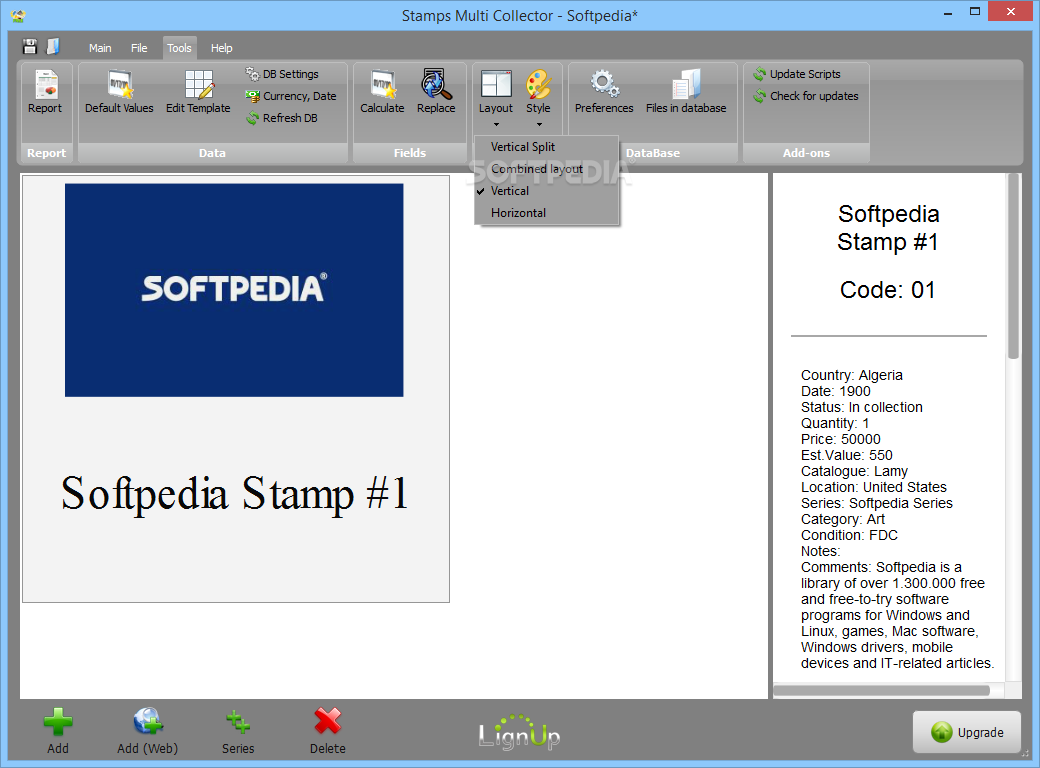Click the 'Series: Softpedia Series' line

876,503
